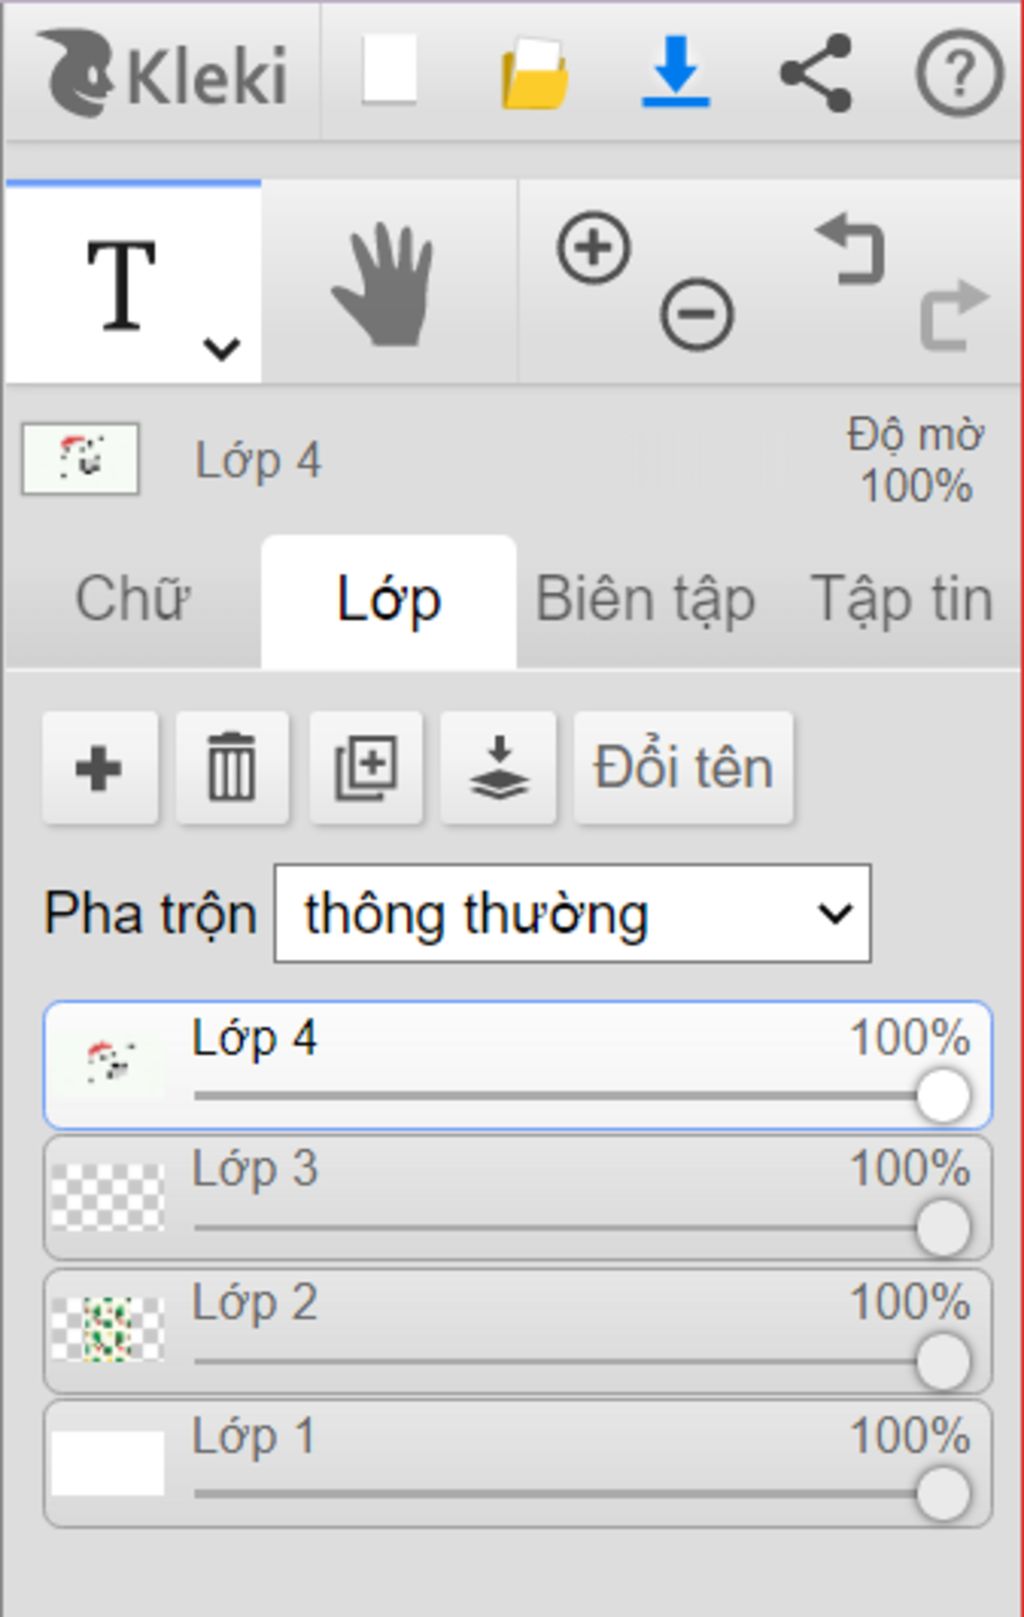Create a new blank image
Viewport: 1024px width, 1617px height.
pos(389,69)
